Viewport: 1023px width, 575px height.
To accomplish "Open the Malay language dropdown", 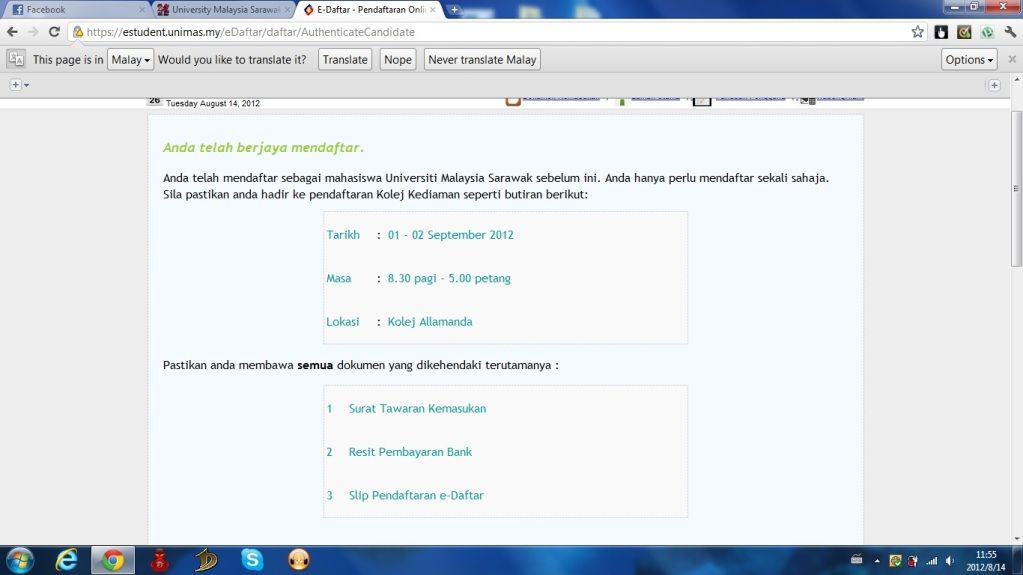I will (130, 60).
